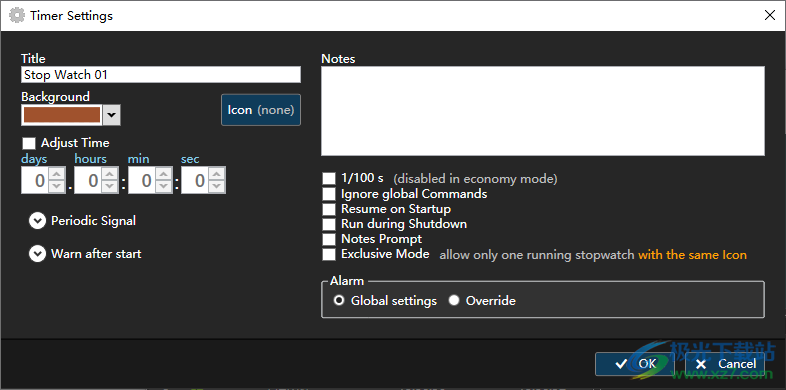Decrease min value with down arrow
Screen dimensions: 786x390
163,186
